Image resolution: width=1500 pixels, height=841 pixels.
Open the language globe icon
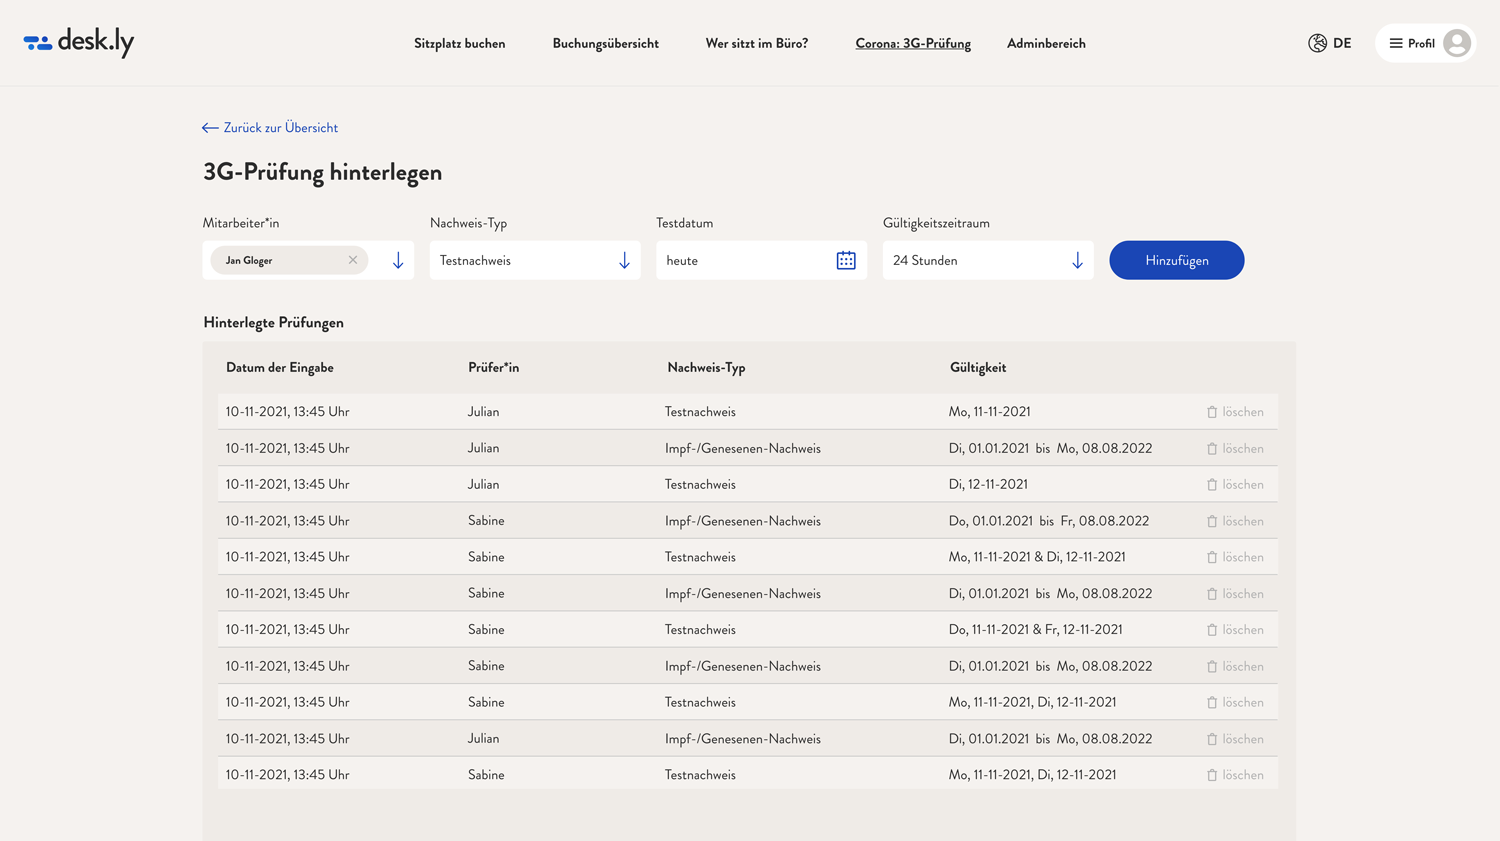coord(1317,43)
